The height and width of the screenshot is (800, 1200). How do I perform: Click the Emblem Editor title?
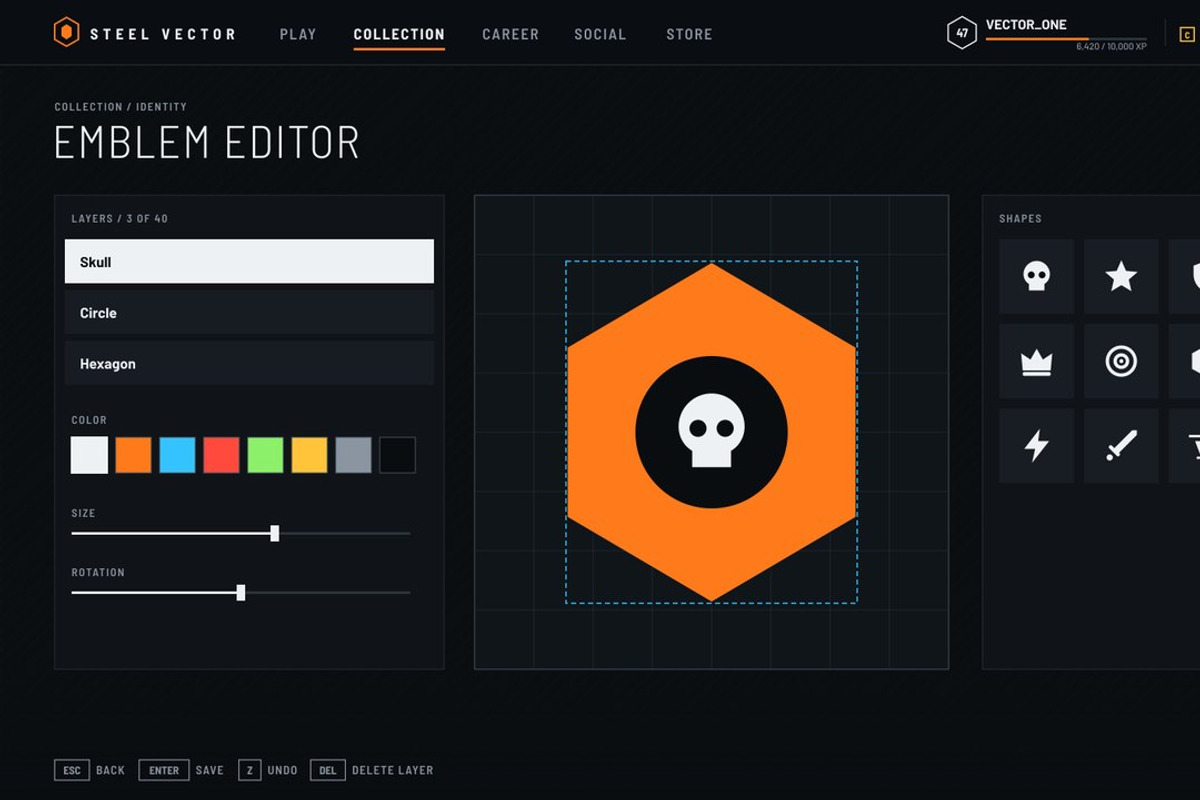[207, 143]
